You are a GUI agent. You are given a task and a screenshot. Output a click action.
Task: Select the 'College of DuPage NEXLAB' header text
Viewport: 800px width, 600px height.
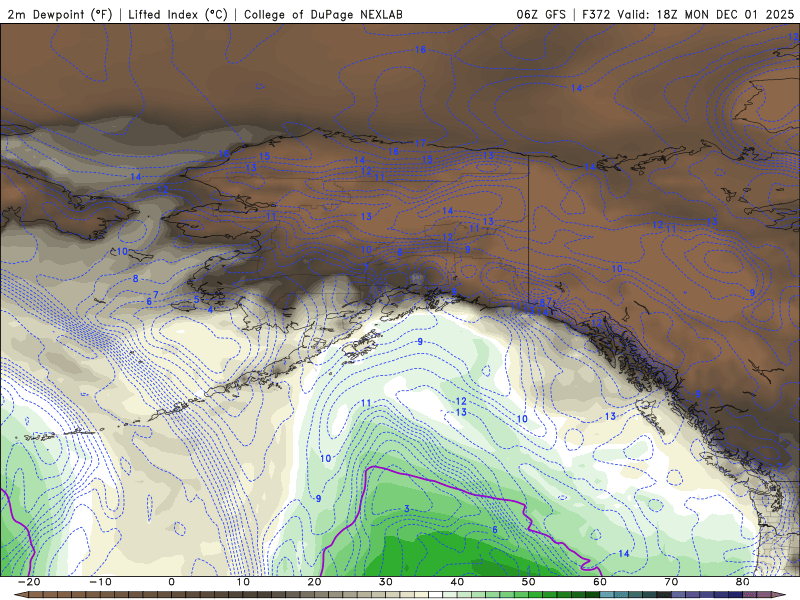[323, 14]
